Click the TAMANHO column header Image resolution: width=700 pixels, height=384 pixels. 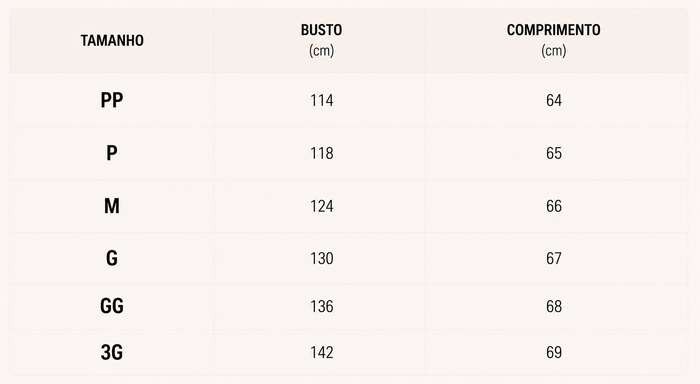112,41
